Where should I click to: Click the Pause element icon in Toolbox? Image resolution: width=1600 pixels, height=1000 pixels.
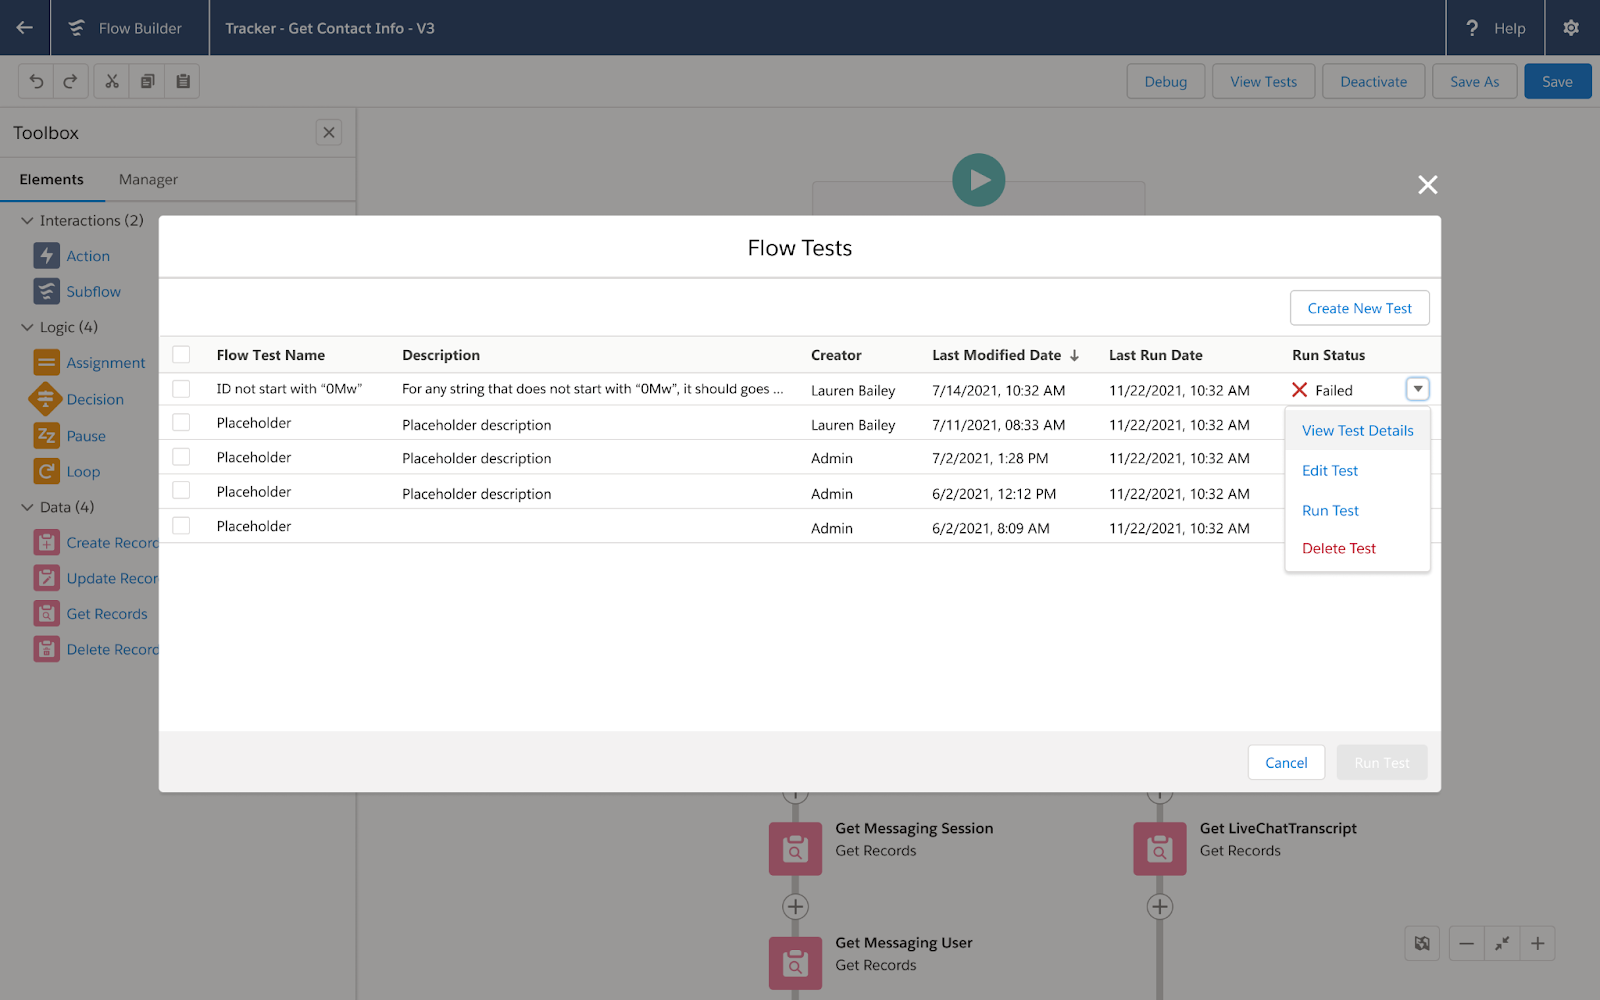tap(46, 436)
